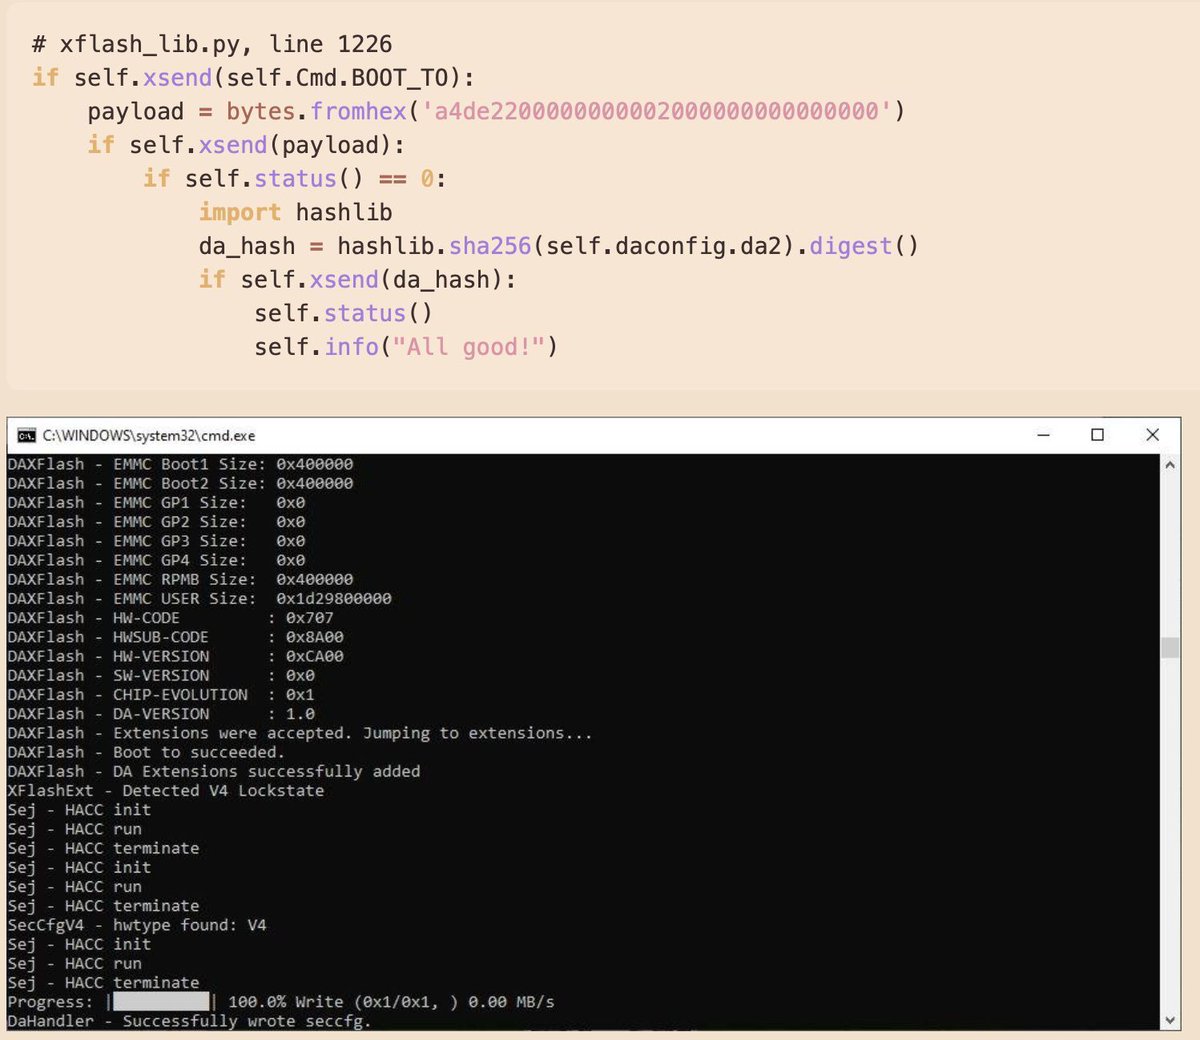Click 'XFlashExt - Detected V4 Lockstate' line
This screenshot has width=1200, height=1040.
point(166,790)
